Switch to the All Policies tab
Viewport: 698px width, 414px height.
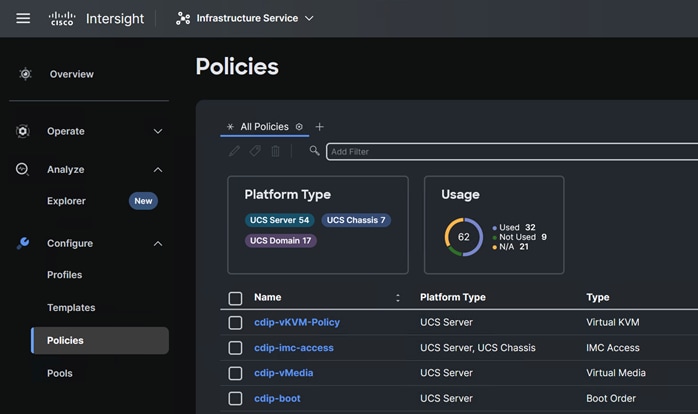pyautogui.click(x=264, y=127)
